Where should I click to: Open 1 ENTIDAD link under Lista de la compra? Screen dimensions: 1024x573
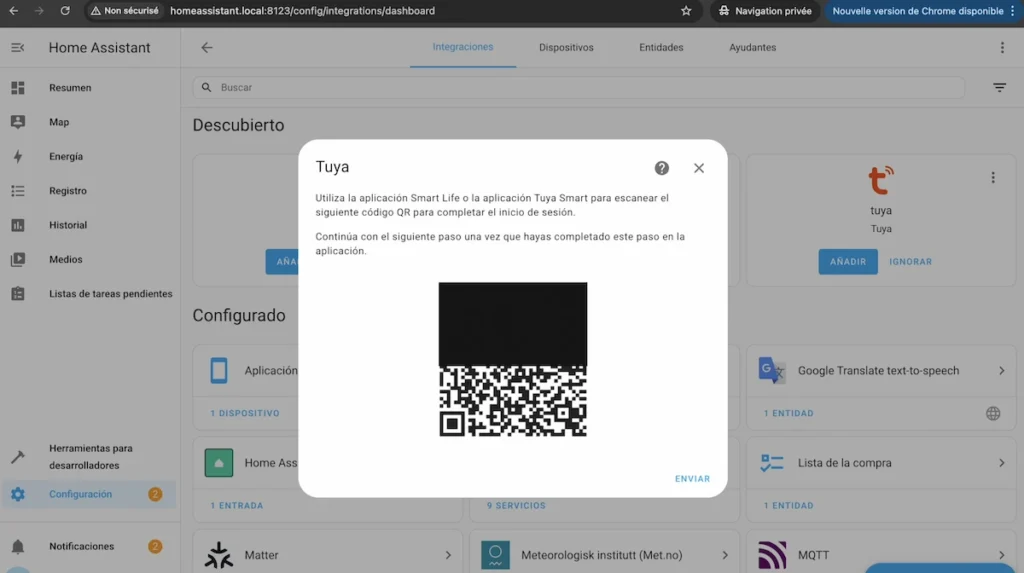pos(789,506)
